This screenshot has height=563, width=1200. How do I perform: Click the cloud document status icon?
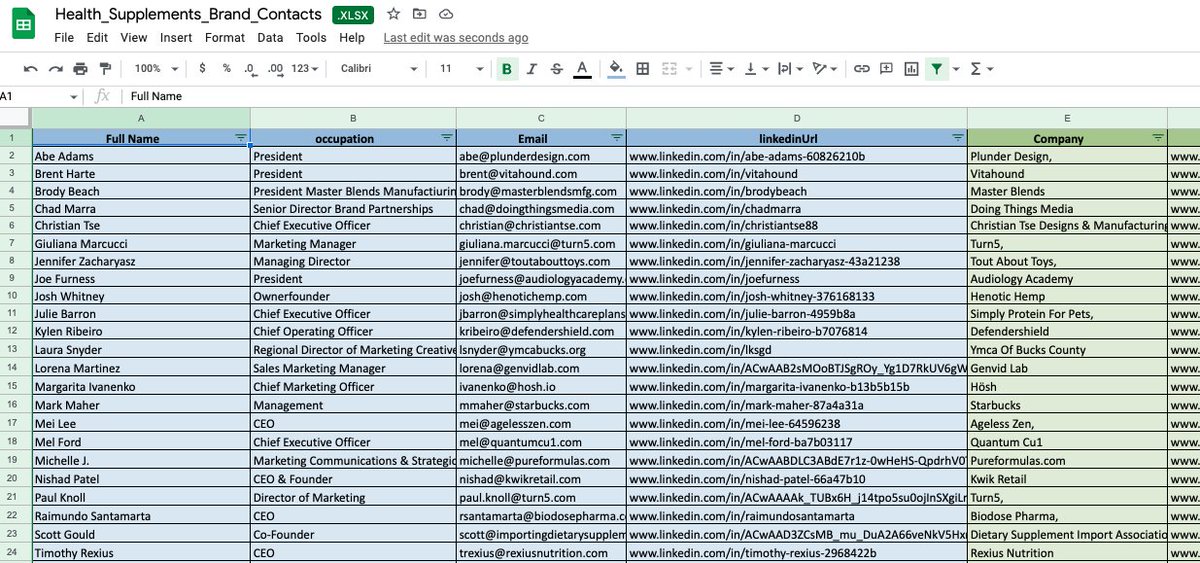[445, 14]
